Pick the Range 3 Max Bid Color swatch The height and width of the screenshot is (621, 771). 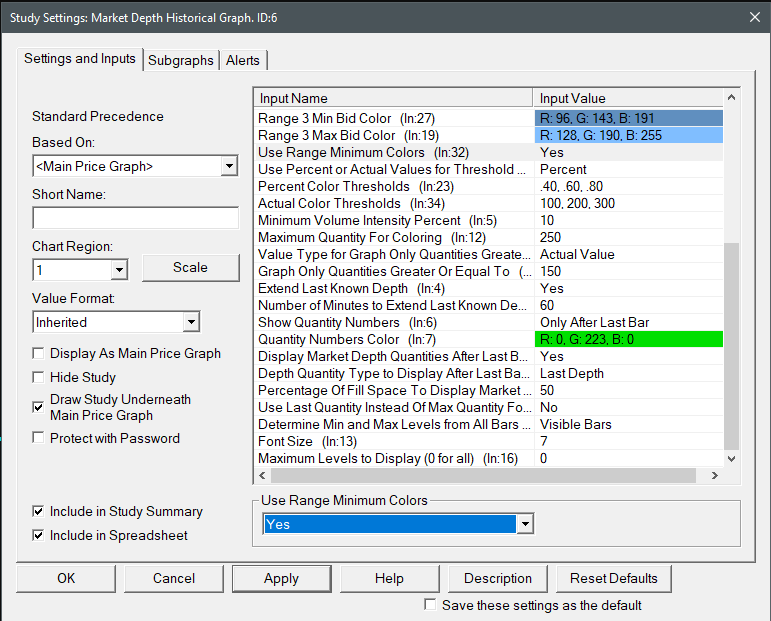click(629, 135)
